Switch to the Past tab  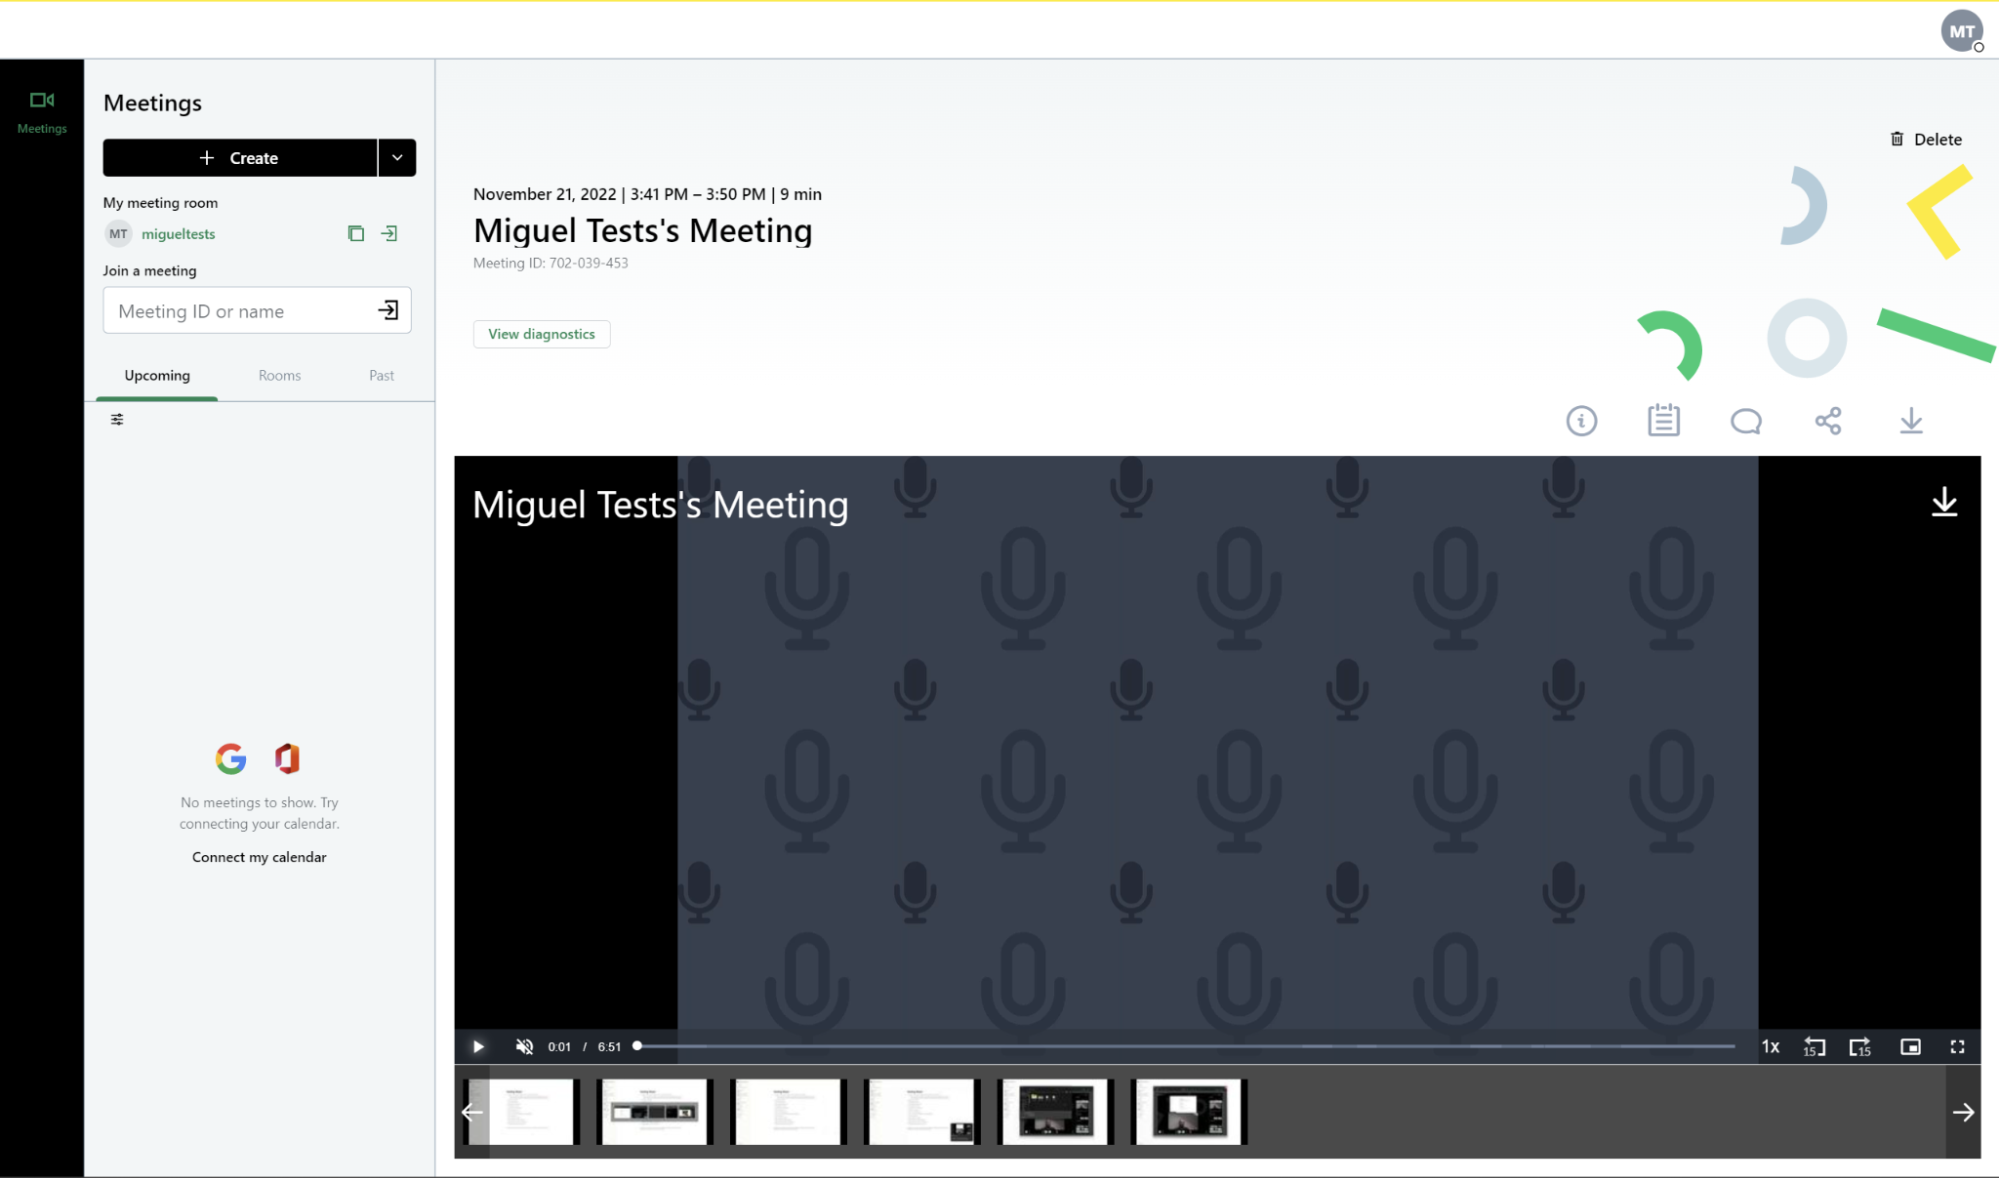(x=381, y=376)
